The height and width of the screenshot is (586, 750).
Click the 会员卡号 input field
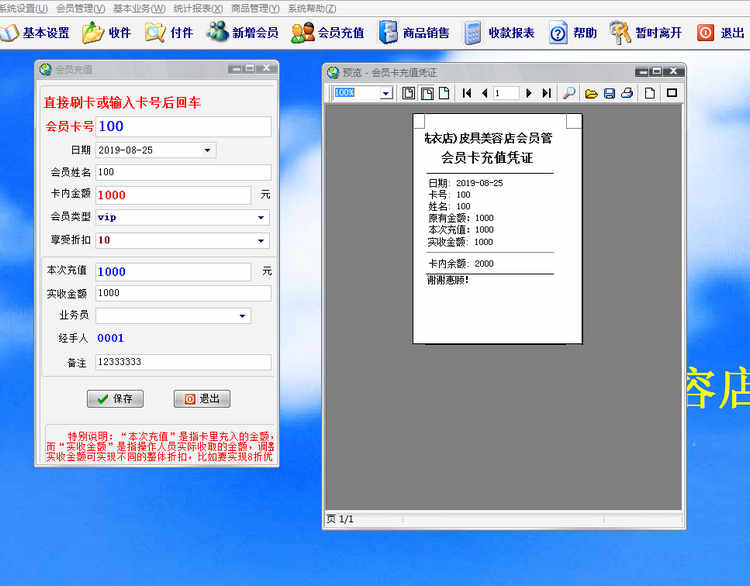pos(183,126)
